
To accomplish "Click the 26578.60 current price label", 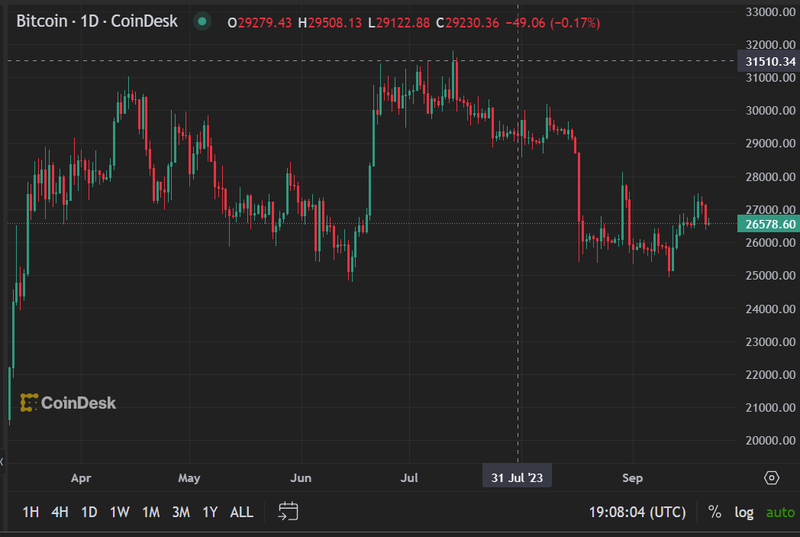I will tap(769, 224).
